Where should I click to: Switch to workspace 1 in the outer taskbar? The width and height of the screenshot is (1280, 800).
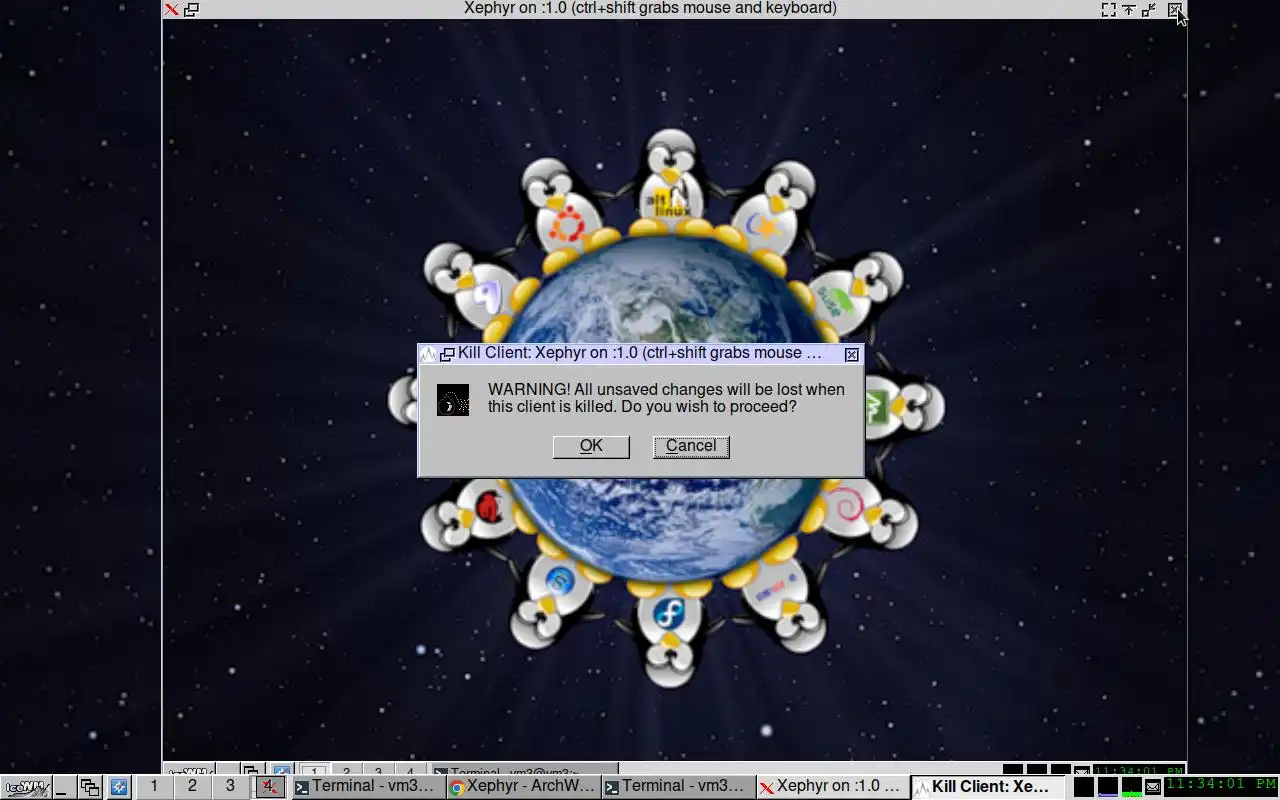pos(154,786)
